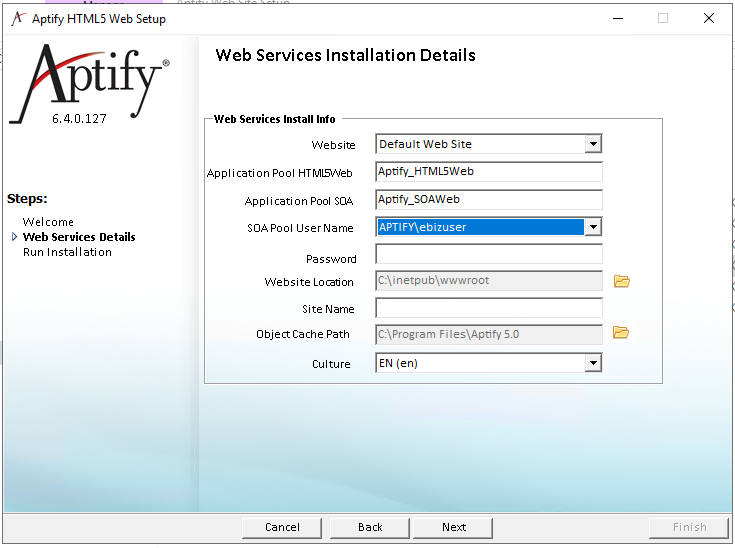Open the Website dropdown arrow

tap(593, 144)
